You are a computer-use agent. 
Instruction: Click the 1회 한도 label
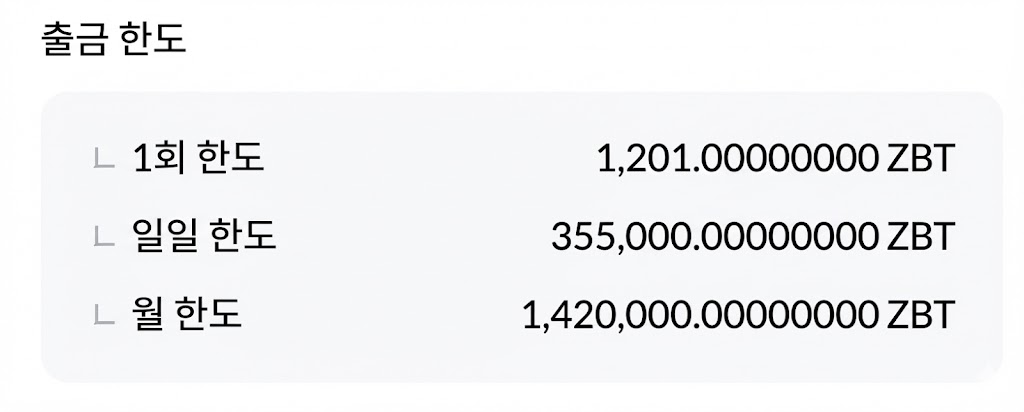click(x=198, y=157)
